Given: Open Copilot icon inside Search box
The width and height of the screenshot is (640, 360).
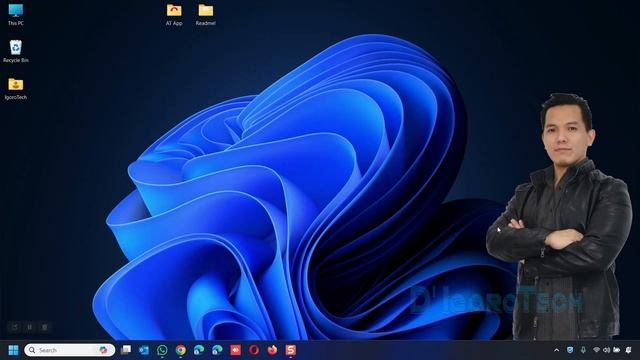Looking at the screenshot, I should click(x=103, y=350).
